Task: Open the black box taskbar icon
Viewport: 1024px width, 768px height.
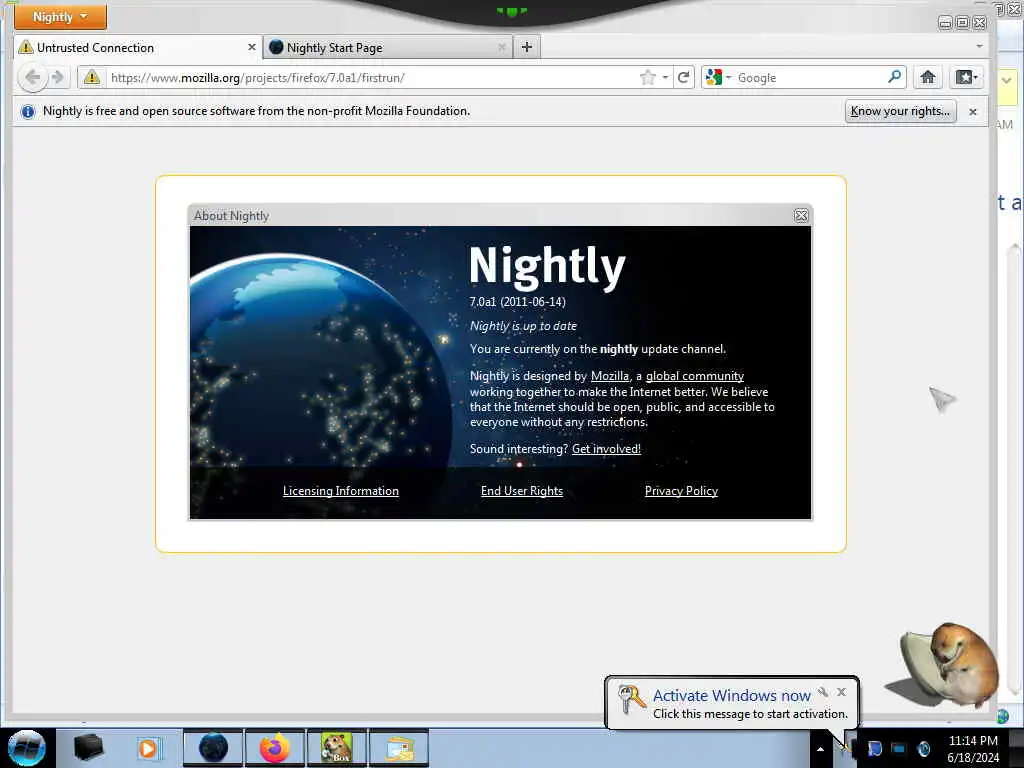Action: tap(88, 748)
